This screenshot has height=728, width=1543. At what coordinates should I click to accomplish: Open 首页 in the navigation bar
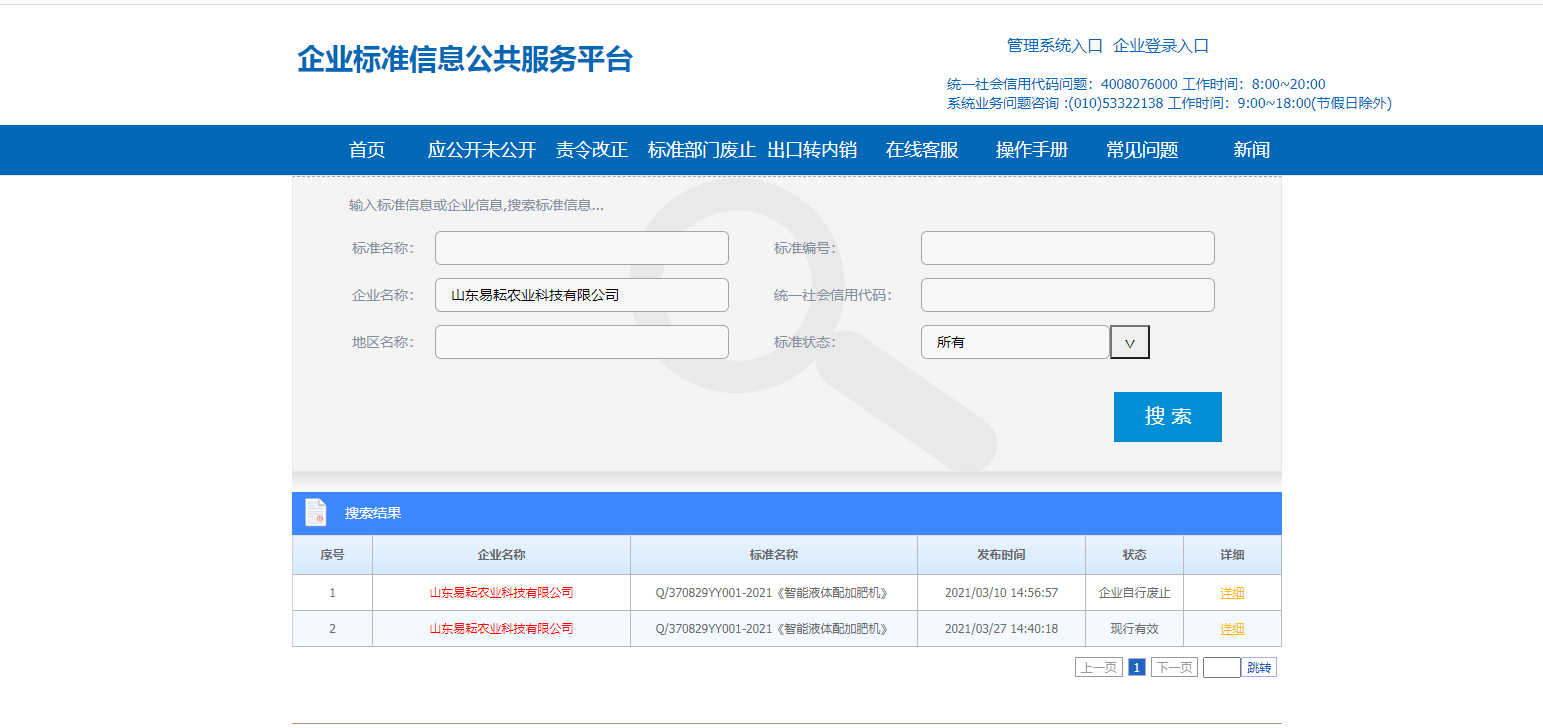tap(367, 150)
